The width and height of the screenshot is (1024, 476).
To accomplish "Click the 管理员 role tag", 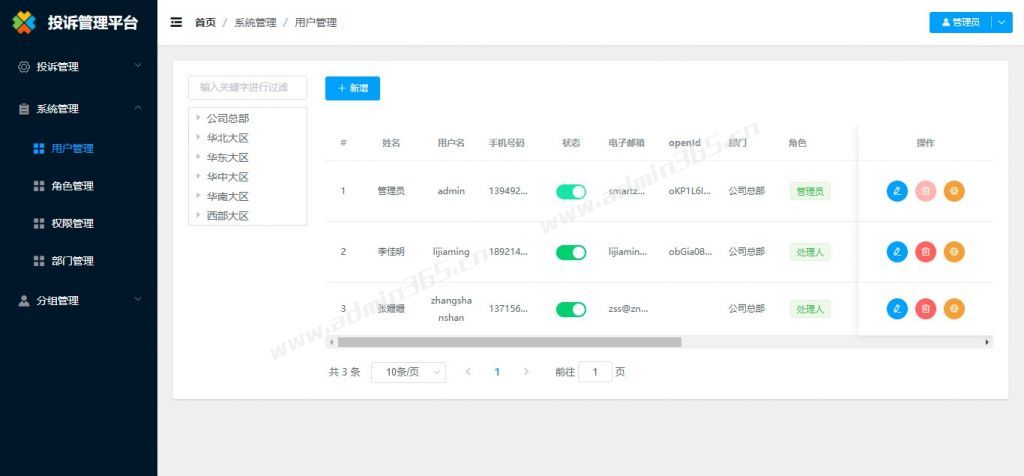I will (810, 191).
